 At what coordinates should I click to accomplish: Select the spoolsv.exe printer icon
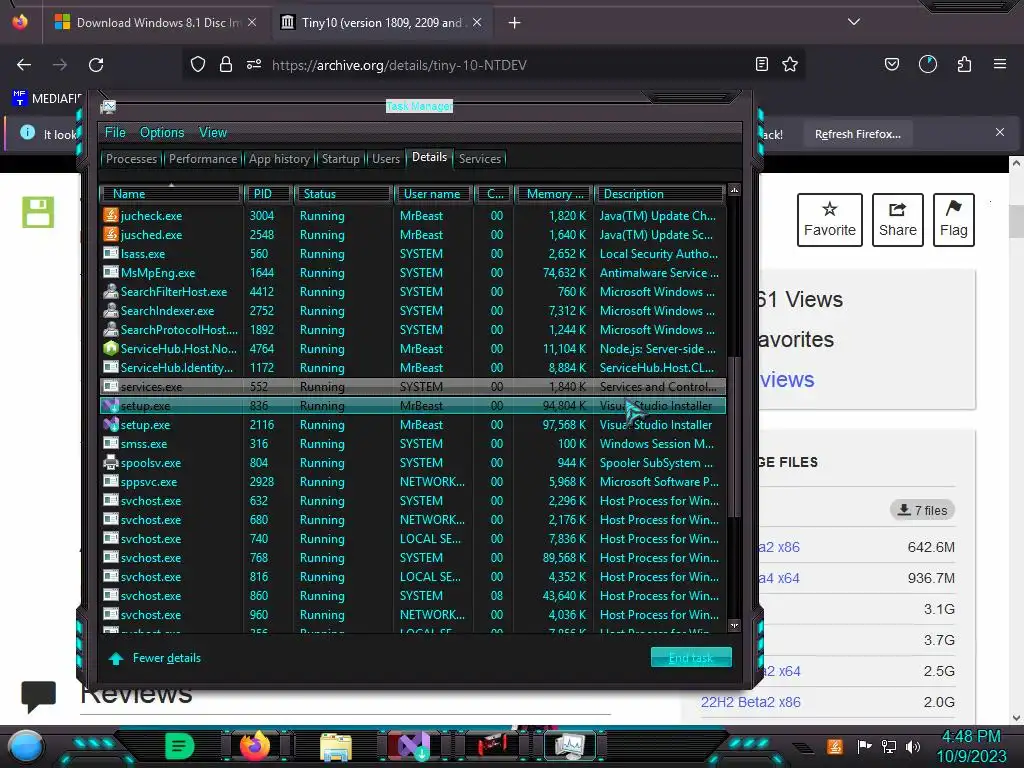coord(111,462)
